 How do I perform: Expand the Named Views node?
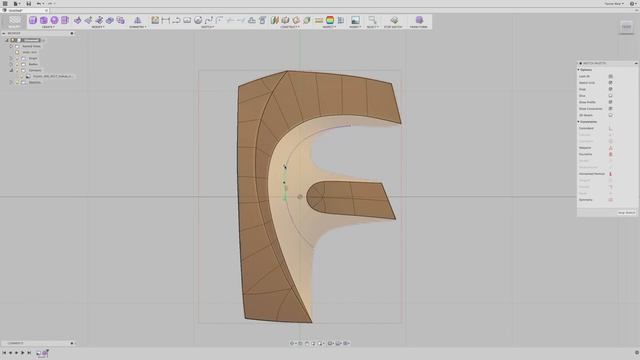click(11, 46)
